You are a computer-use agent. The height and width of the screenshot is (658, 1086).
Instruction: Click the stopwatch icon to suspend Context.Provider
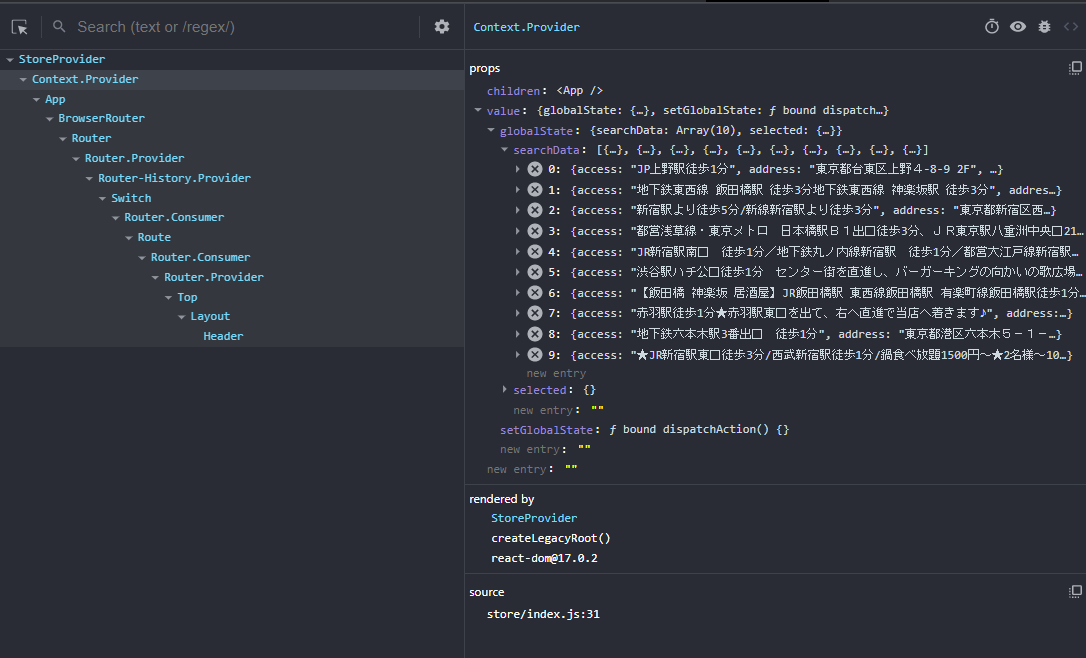tap(991, 27)
